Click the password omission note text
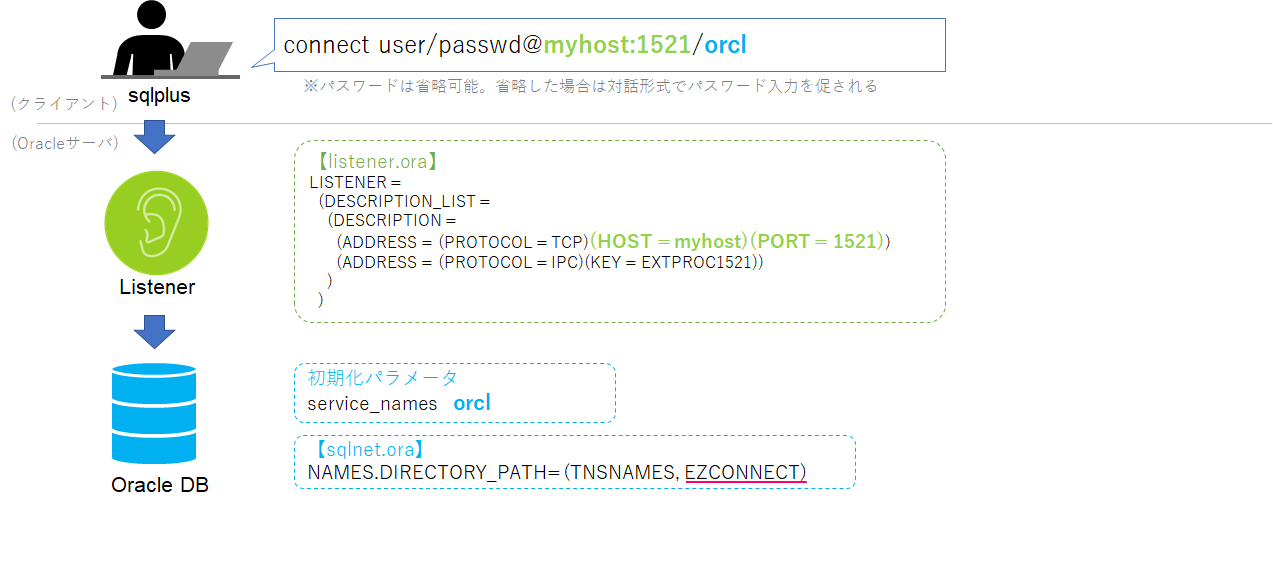Viewport: 1273px width, 565px height. click(x=590, y=86)
